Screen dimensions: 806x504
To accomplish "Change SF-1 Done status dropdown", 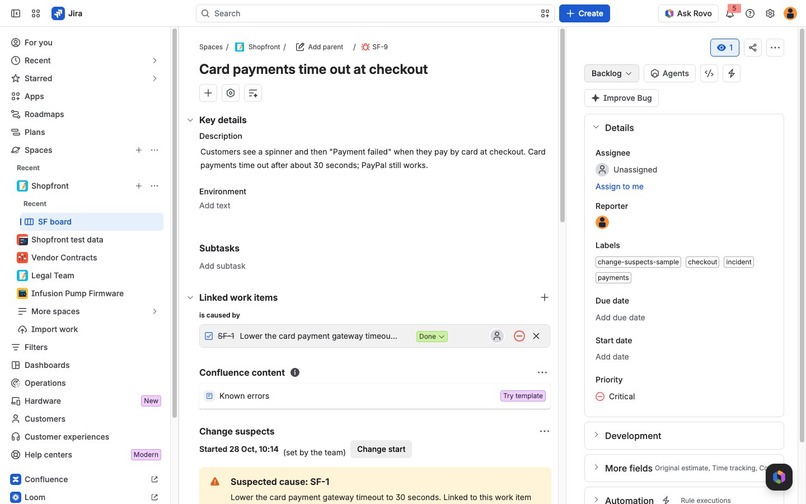I will point(431,336).
